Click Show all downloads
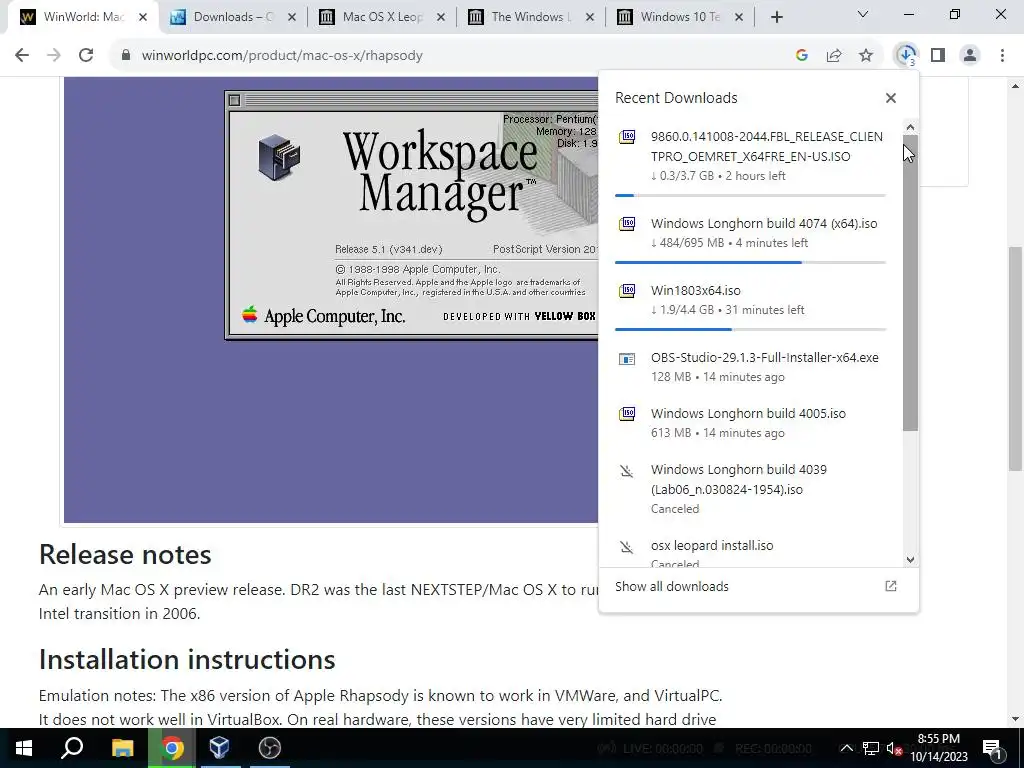The image size is (1024, 768). tap(671, 586)
